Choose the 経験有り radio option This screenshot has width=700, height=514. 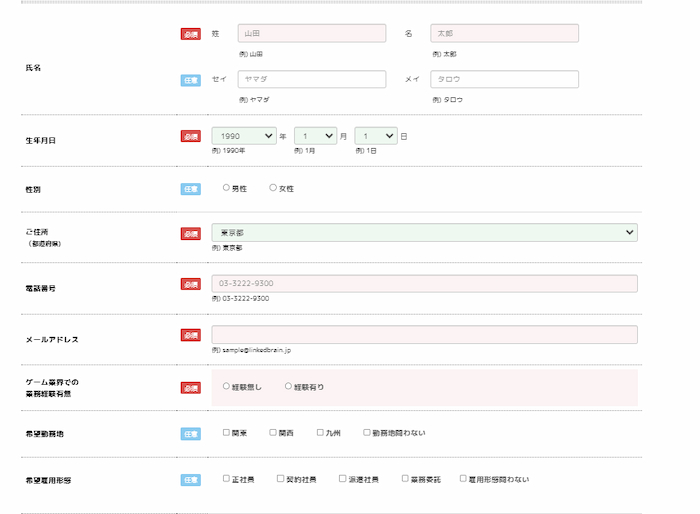coord(288,386)
